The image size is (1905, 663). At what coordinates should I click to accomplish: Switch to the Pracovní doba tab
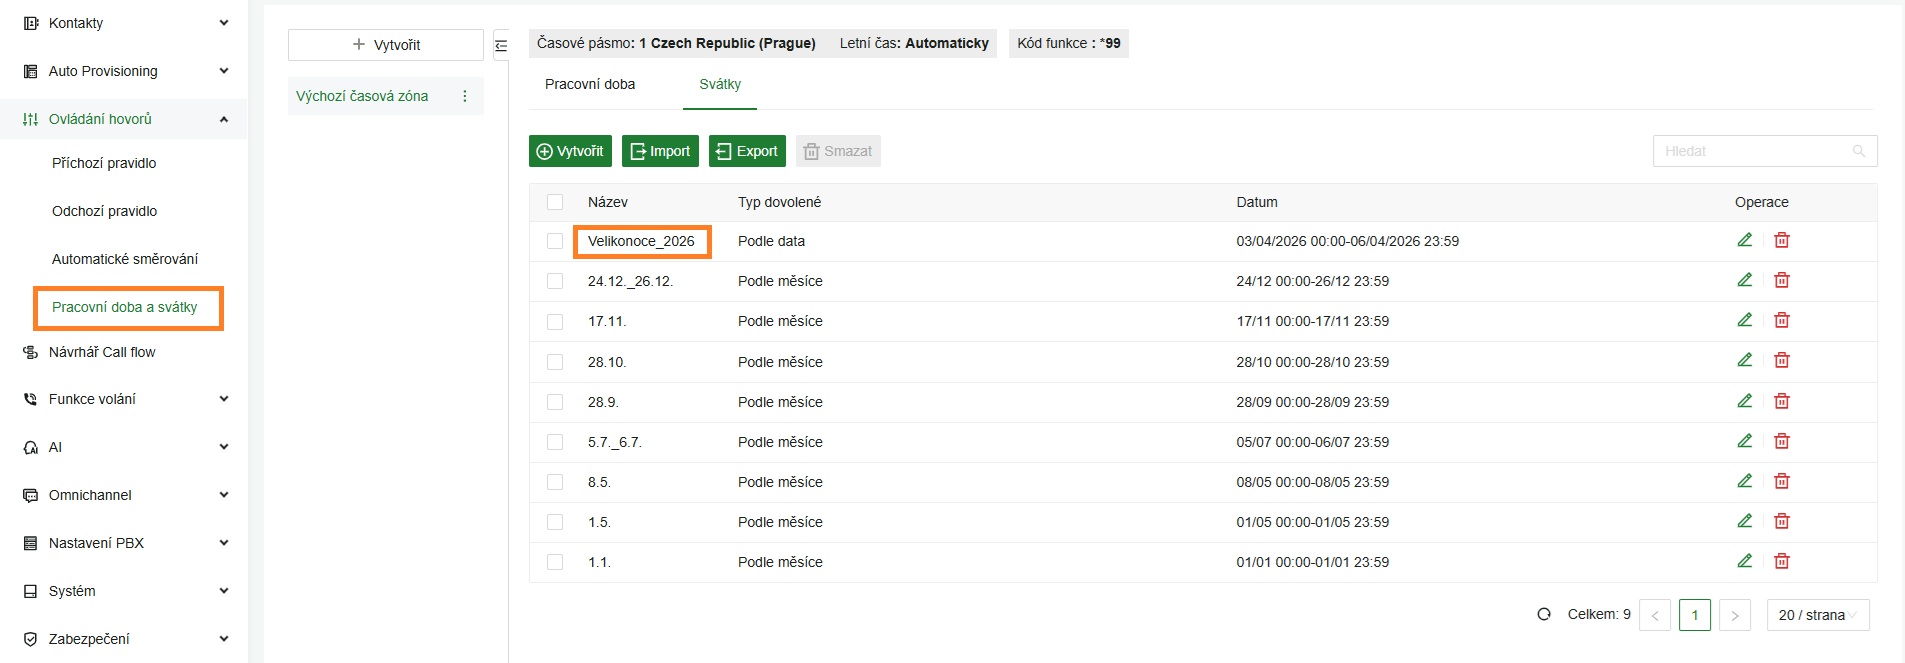click(590, 84)
